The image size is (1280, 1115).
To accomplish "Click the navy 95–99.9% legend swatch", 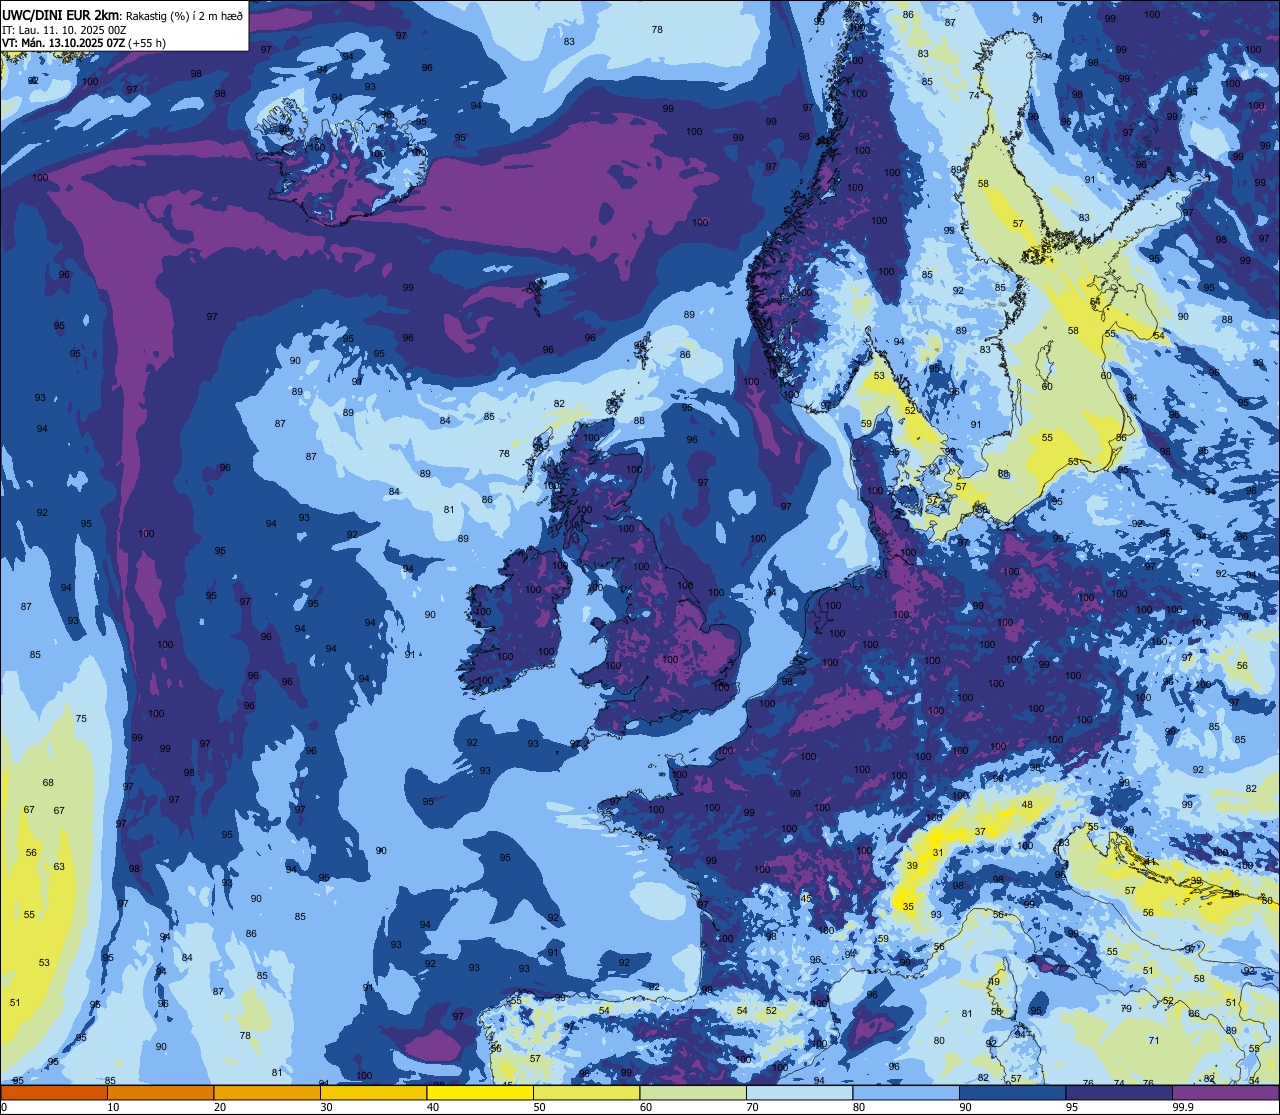I will [1119, 1092].
